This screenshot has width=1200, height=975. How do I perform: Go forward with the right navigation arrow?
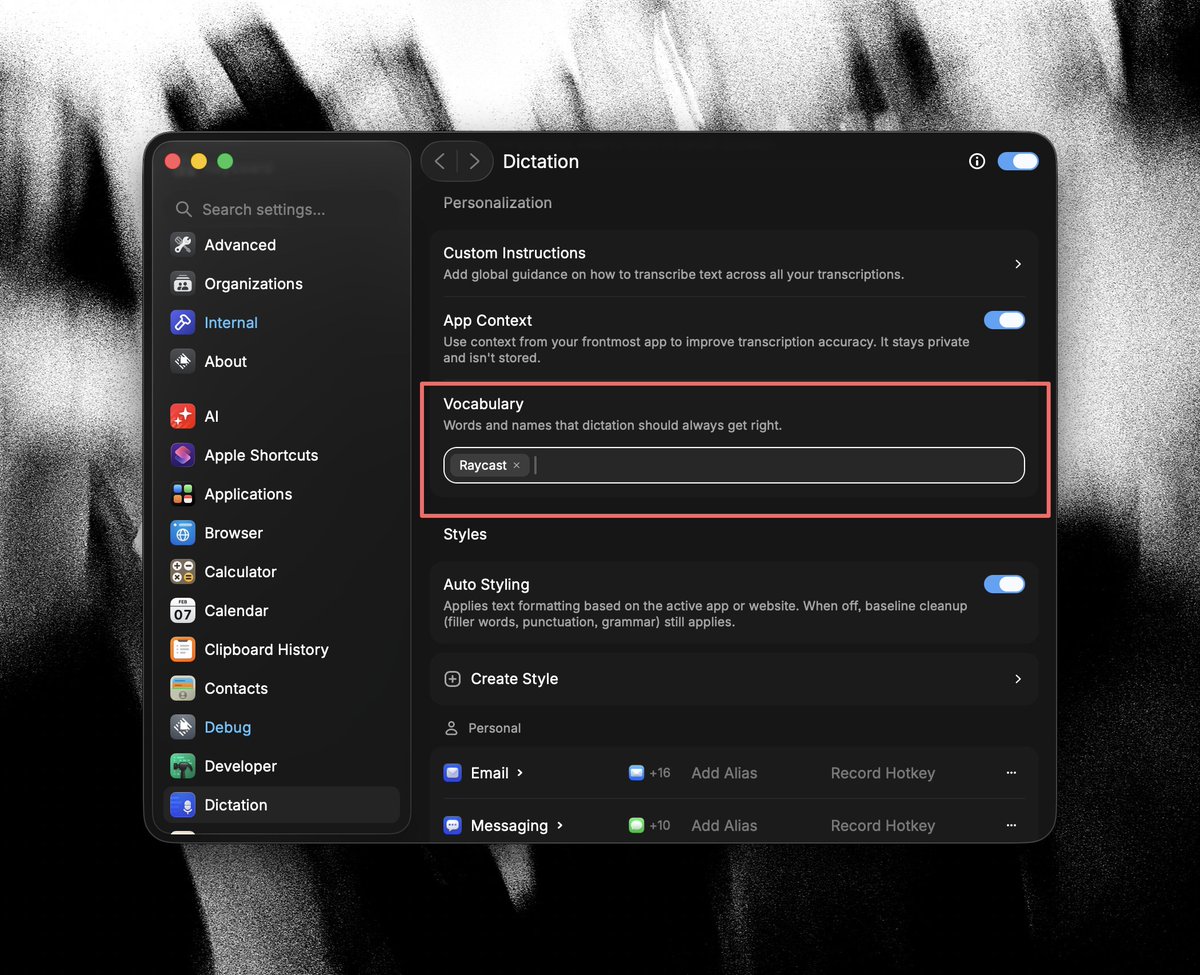(x=474, y=161)
